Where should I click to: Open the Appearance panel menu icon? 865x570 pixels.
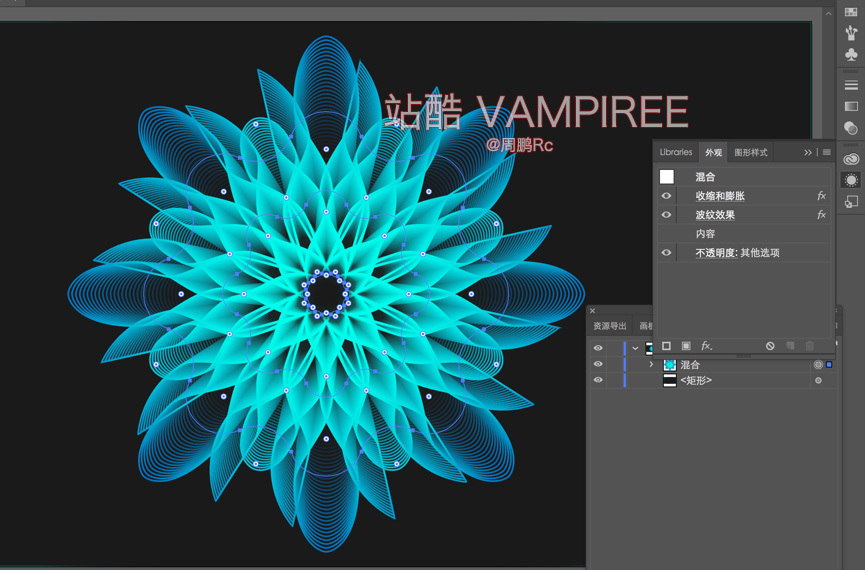coord(826,152)
